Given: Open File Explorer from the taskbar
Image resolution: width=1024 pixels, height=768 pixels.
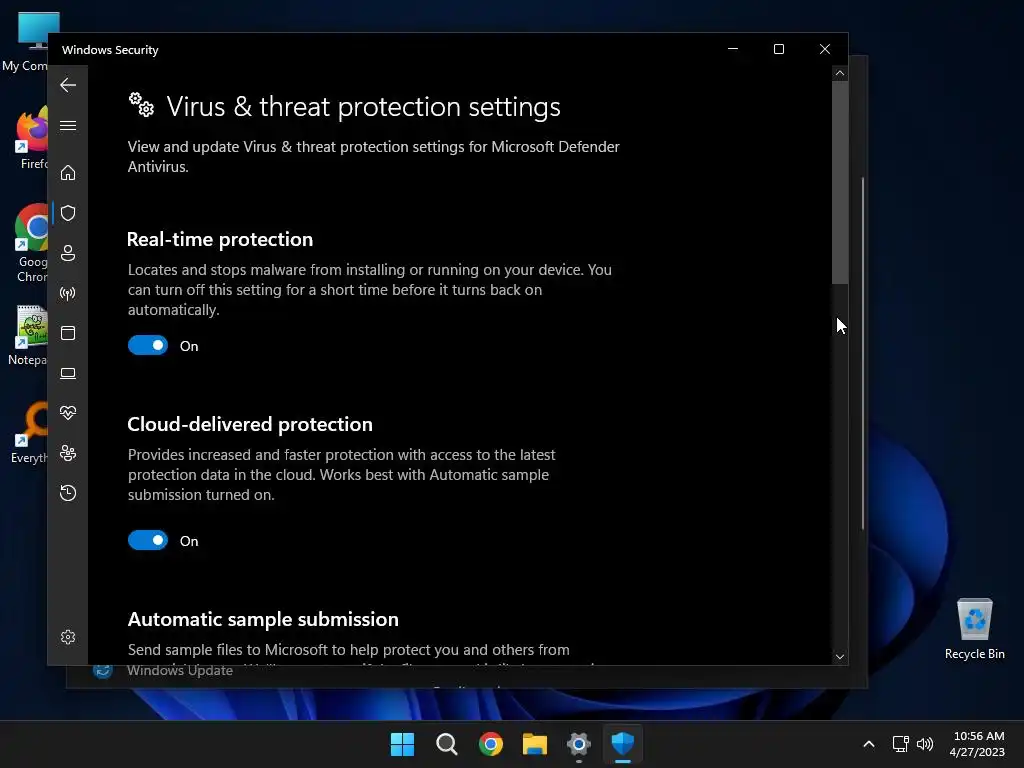Looking at the screenshot, I should pyautogui.click(x=535, y=744).
